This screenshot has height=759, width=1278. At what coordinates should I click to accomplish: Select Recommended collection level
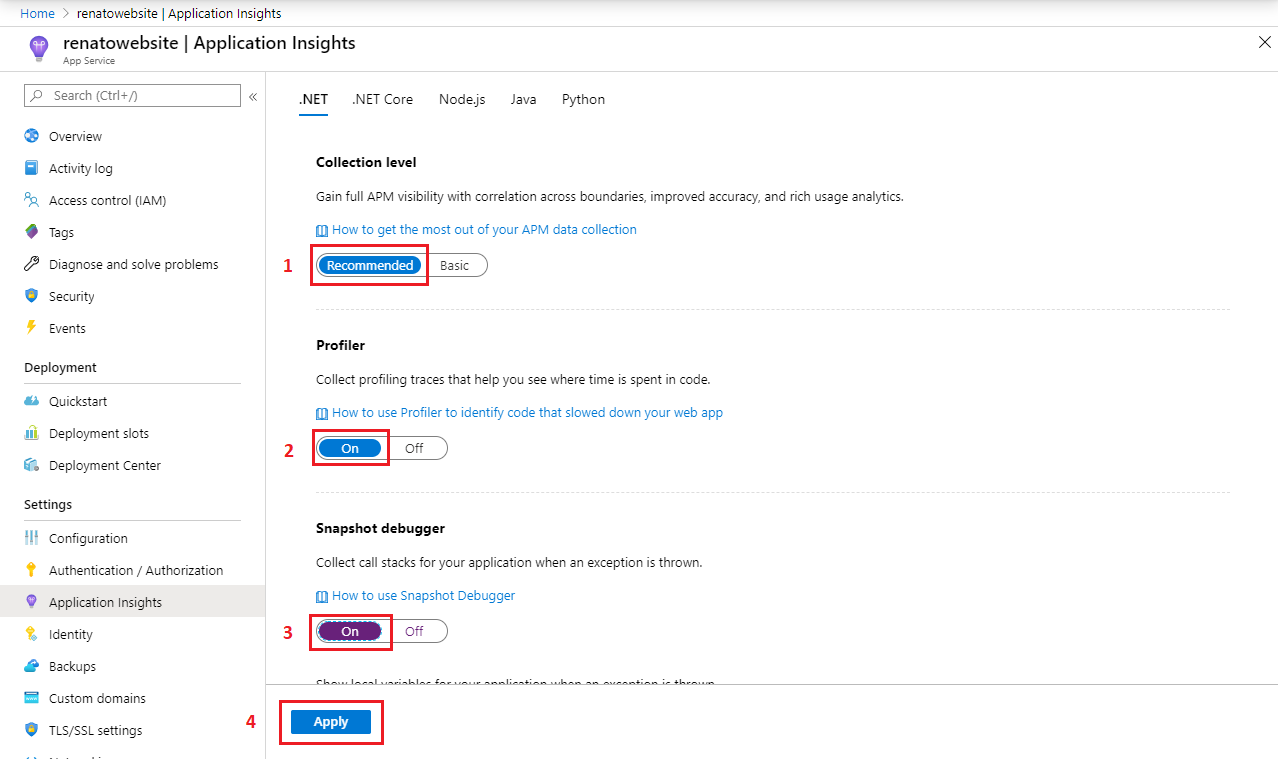pyautogui.click(x=370, y=265)
